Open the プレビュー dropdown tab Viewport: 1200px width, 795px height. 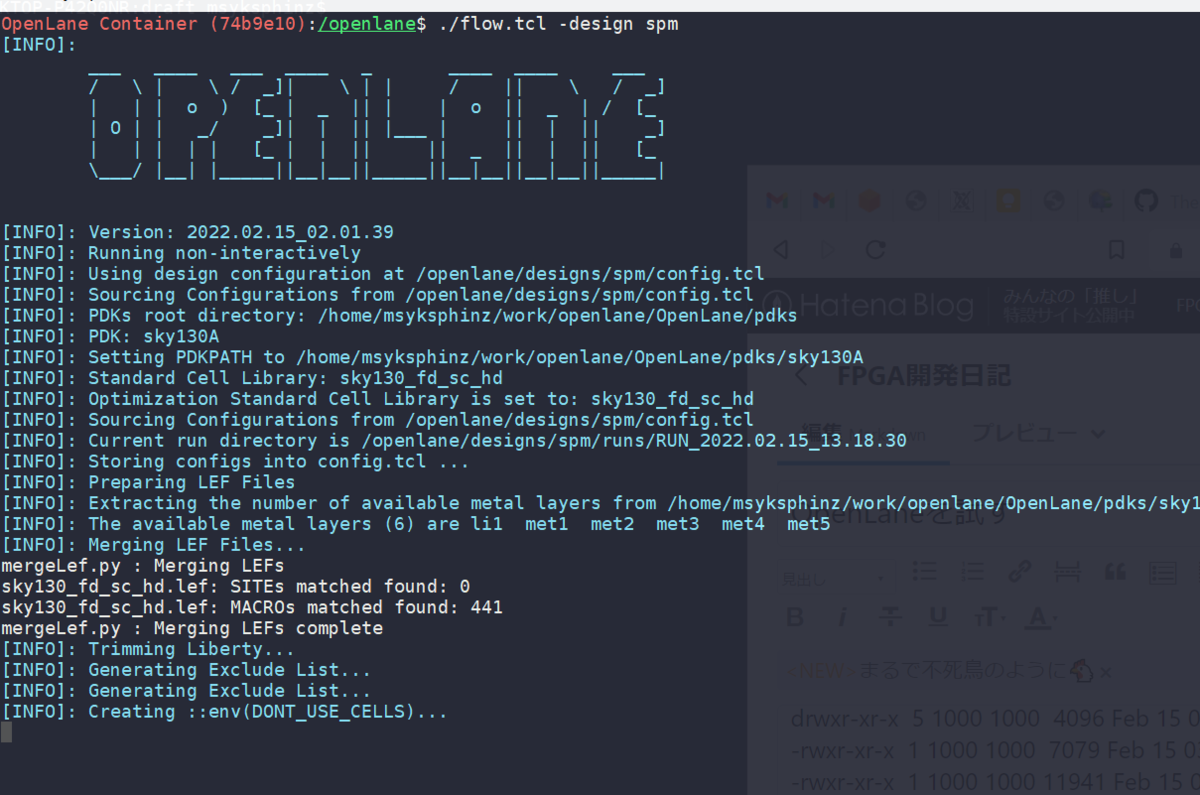[x=1040, y=434]
